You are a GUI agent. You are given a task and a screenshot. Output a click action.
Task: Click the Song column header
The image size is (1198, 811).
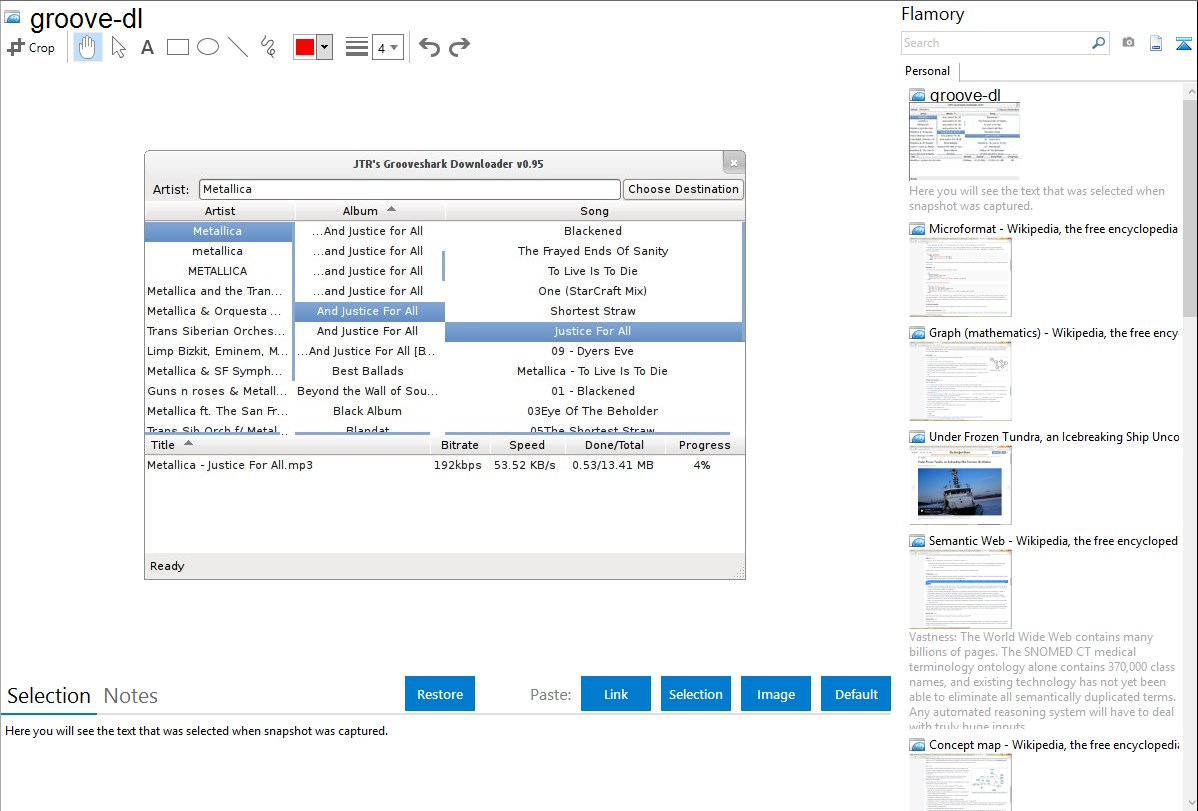click(594, 211)
